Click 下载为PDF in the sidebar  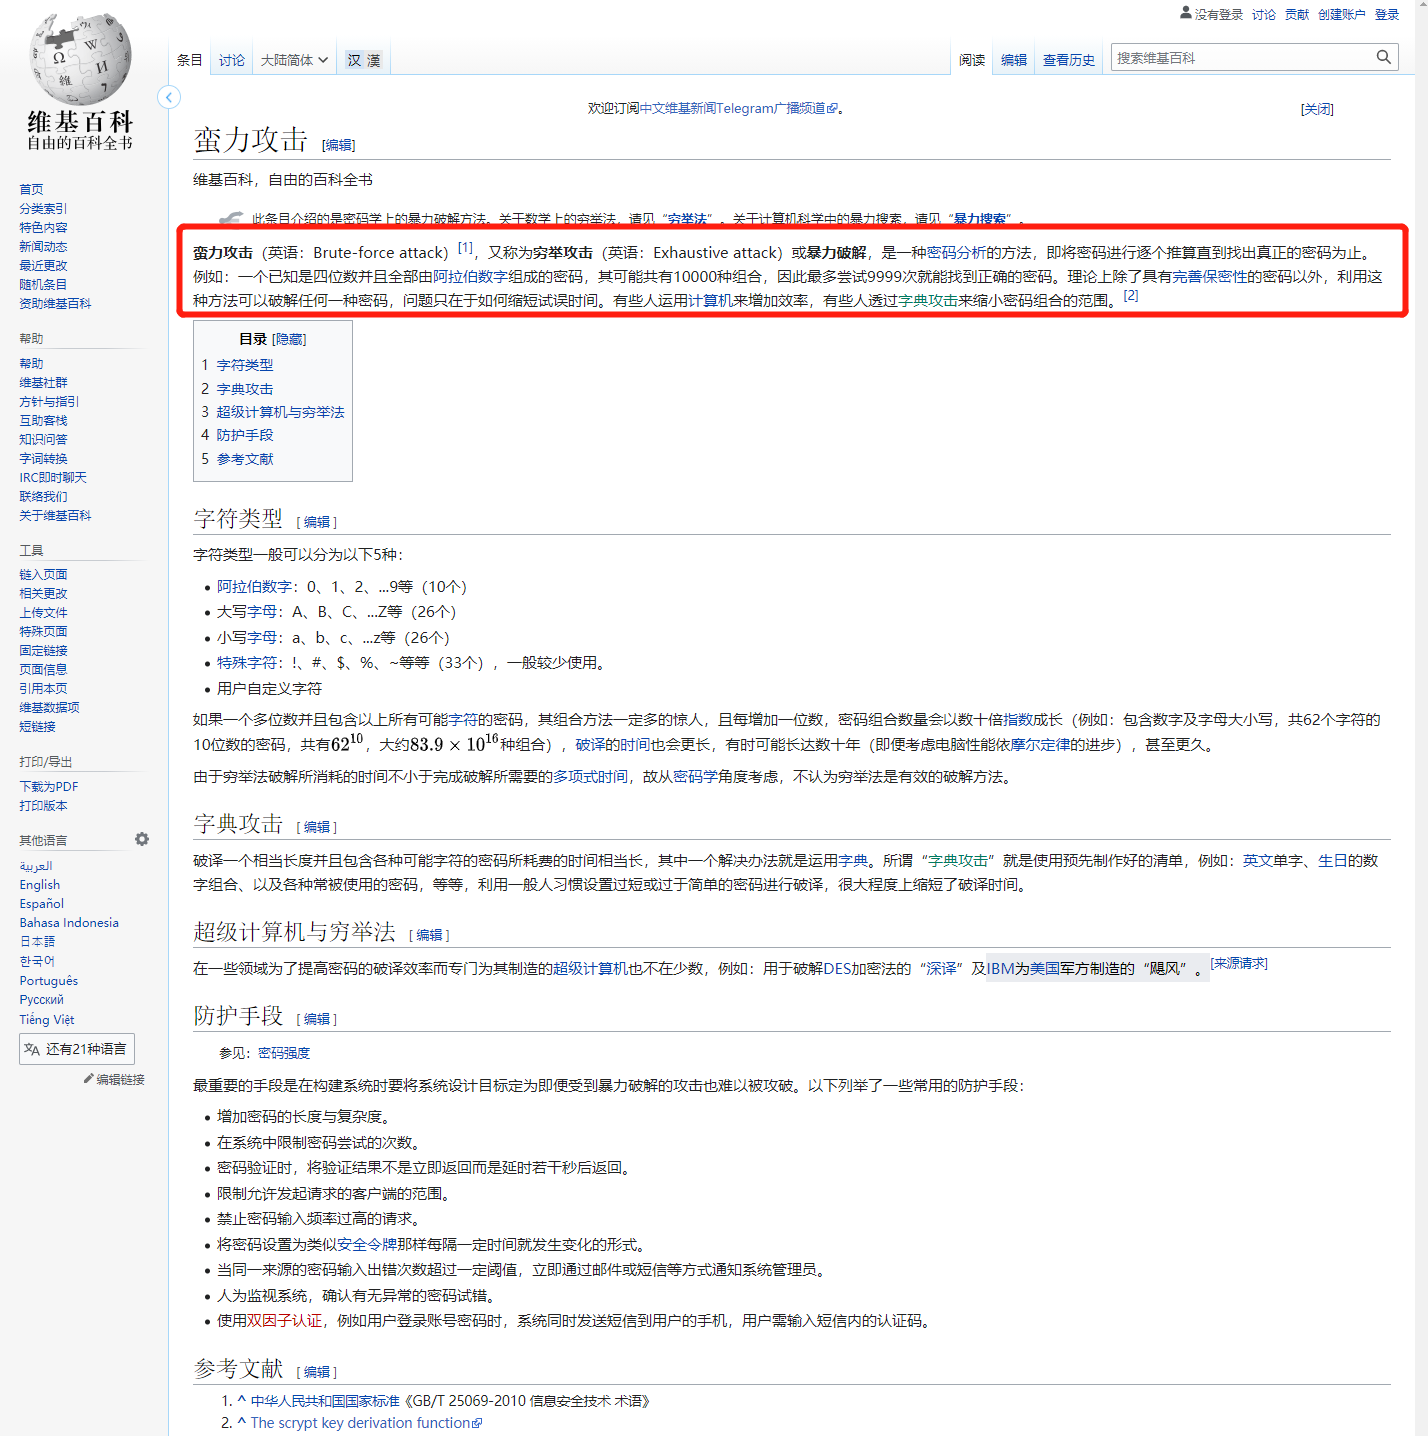pos(49,787)
